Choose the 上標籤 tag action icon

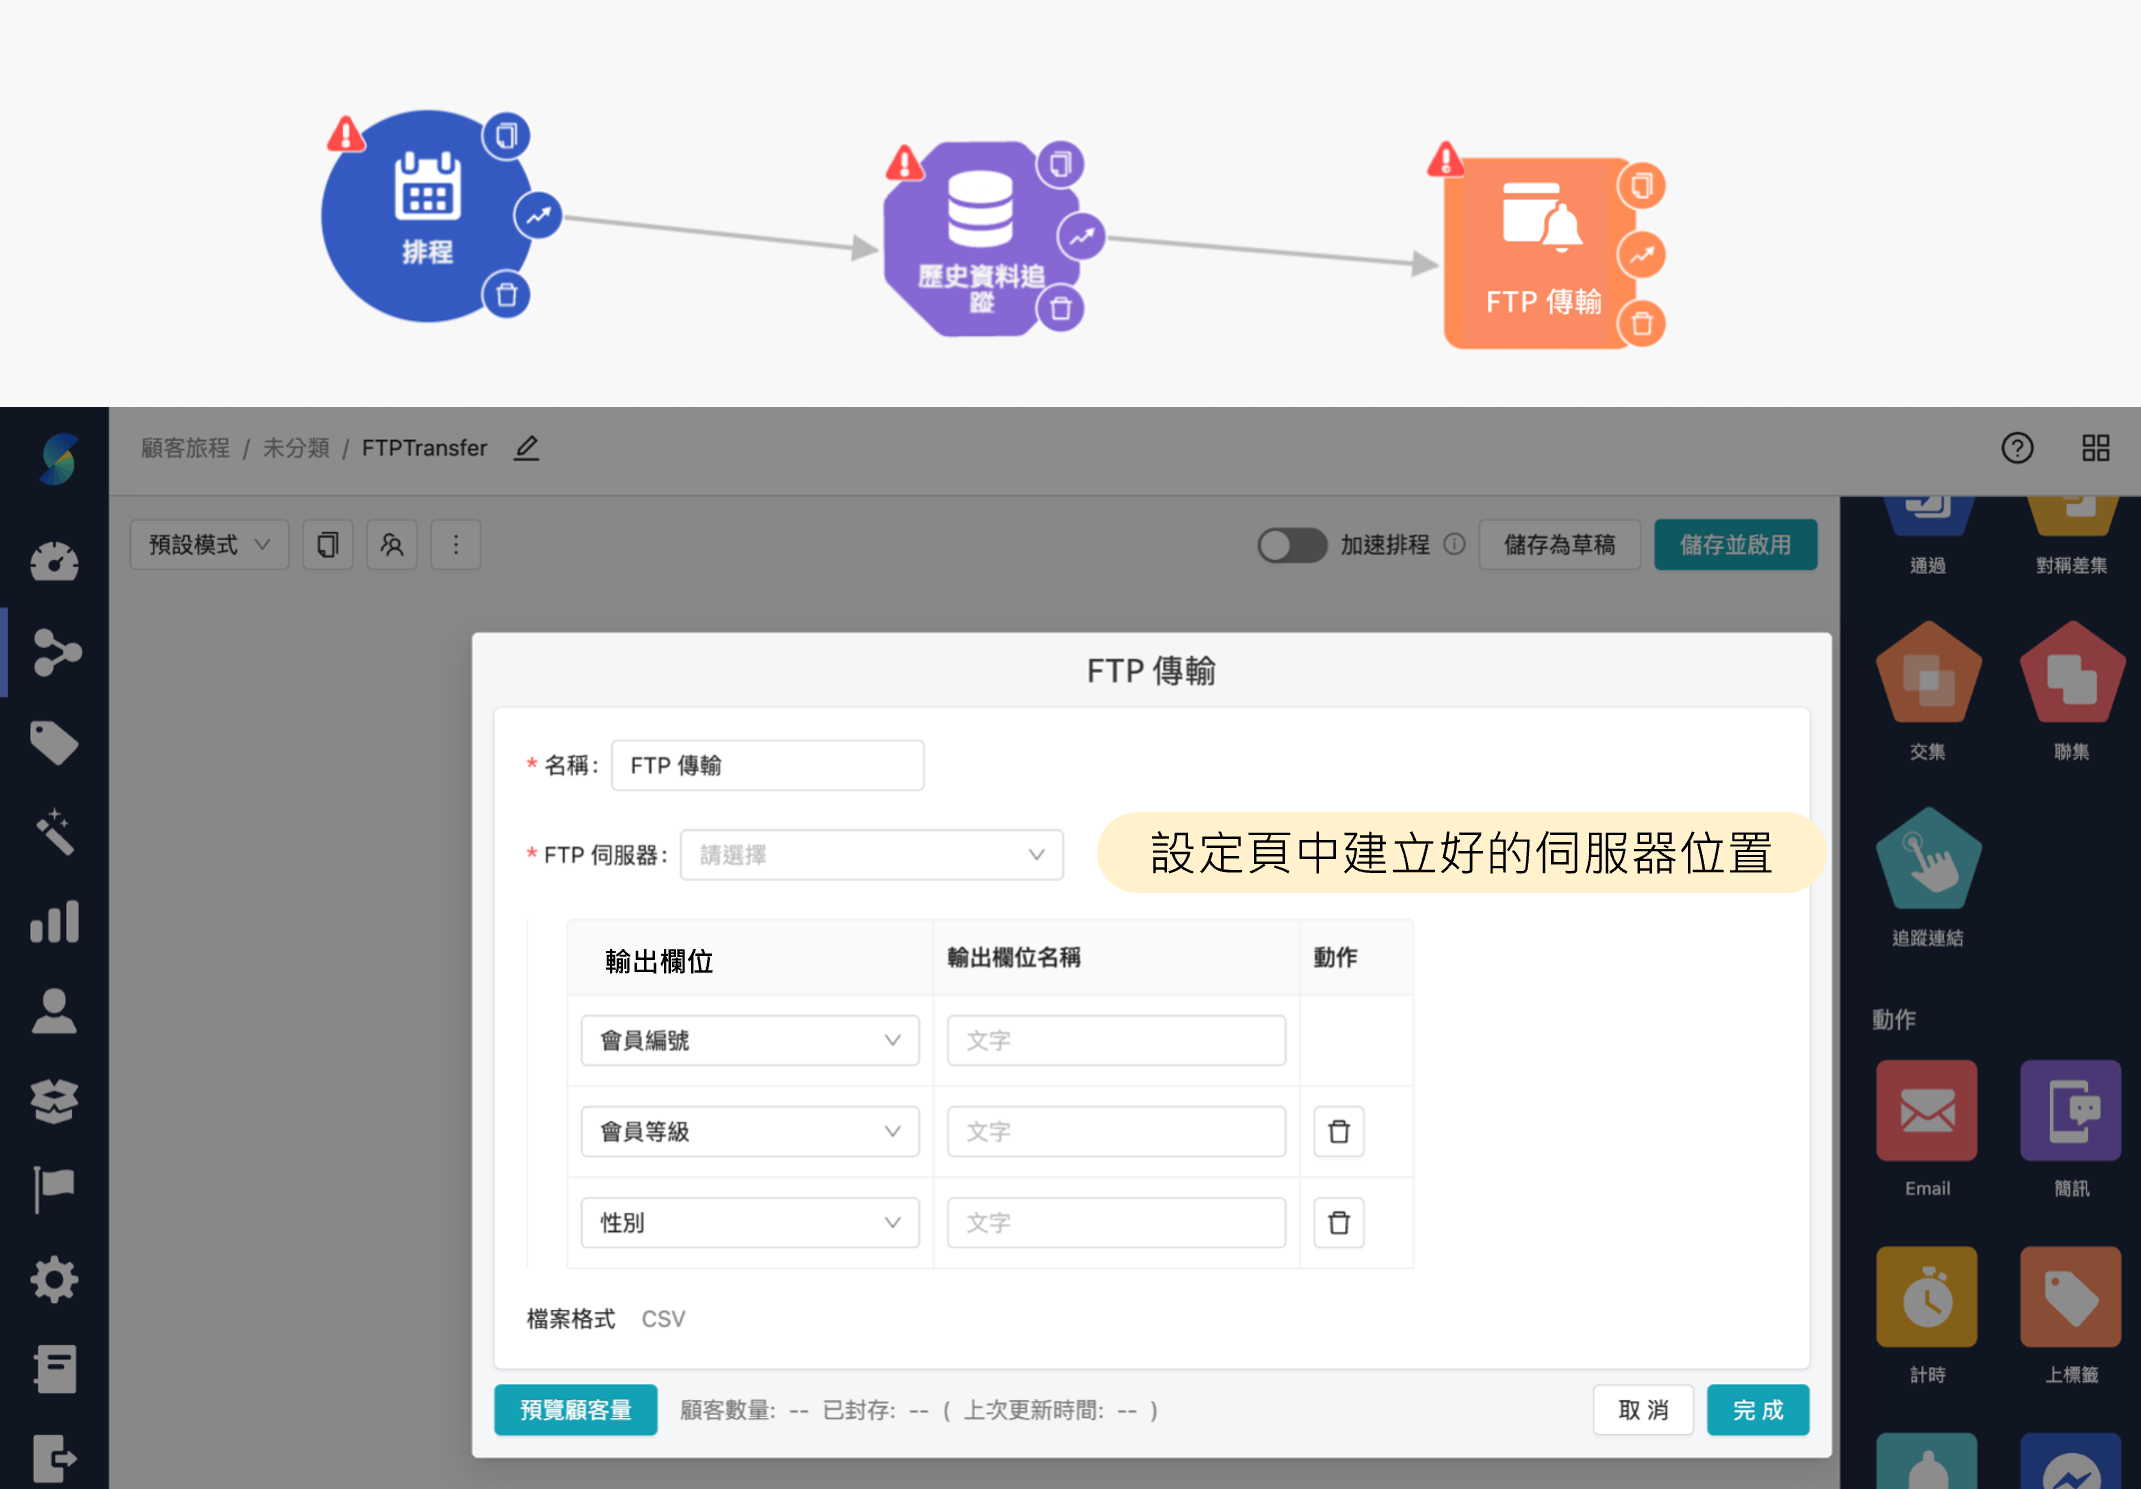[2069, 1296]
